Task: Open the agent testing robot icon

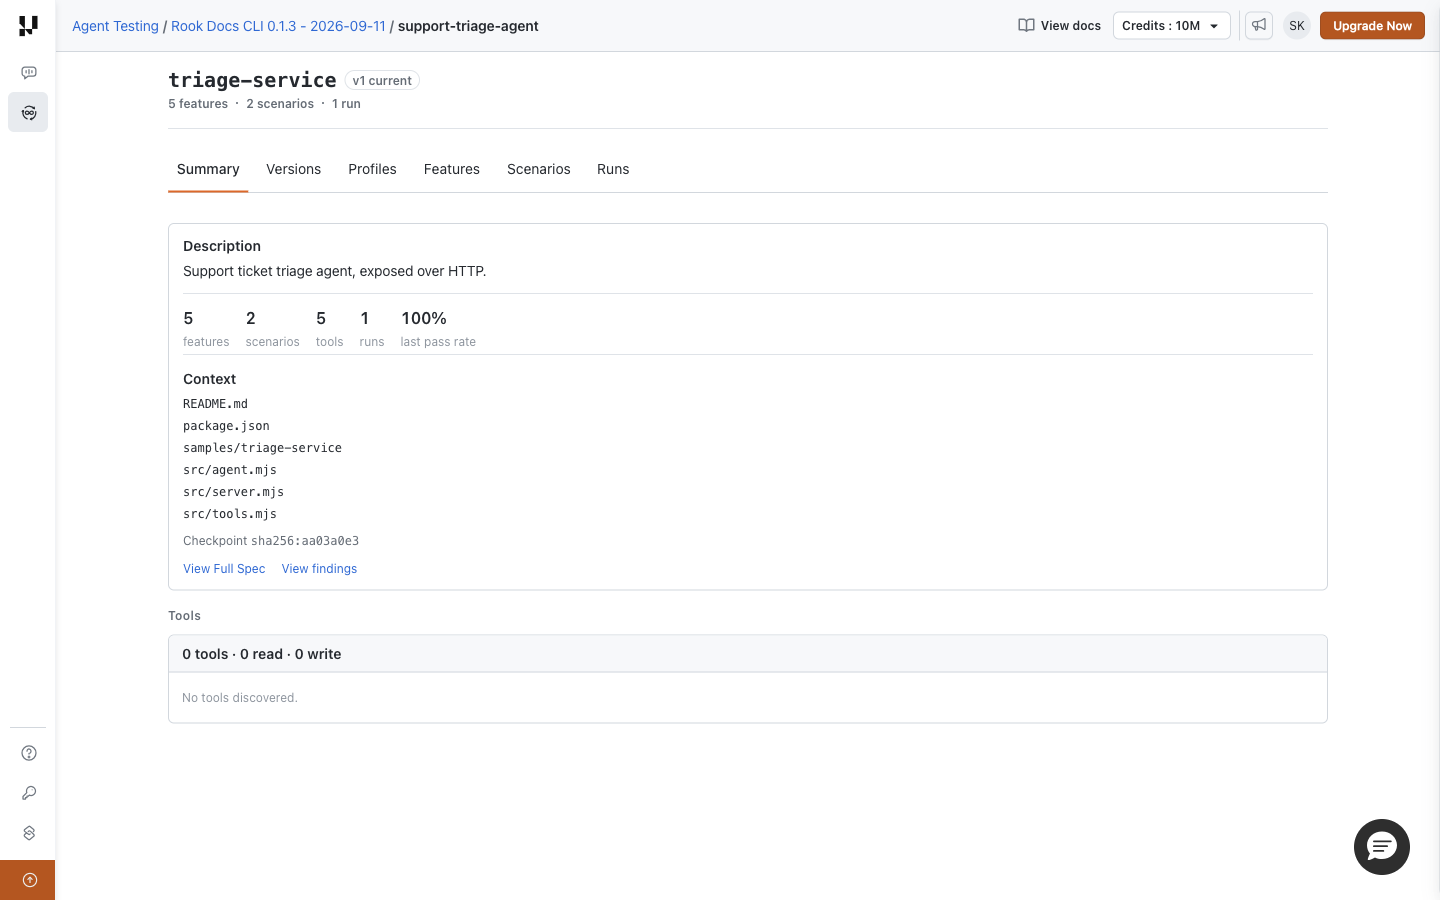Action: (x=28, y=112)
